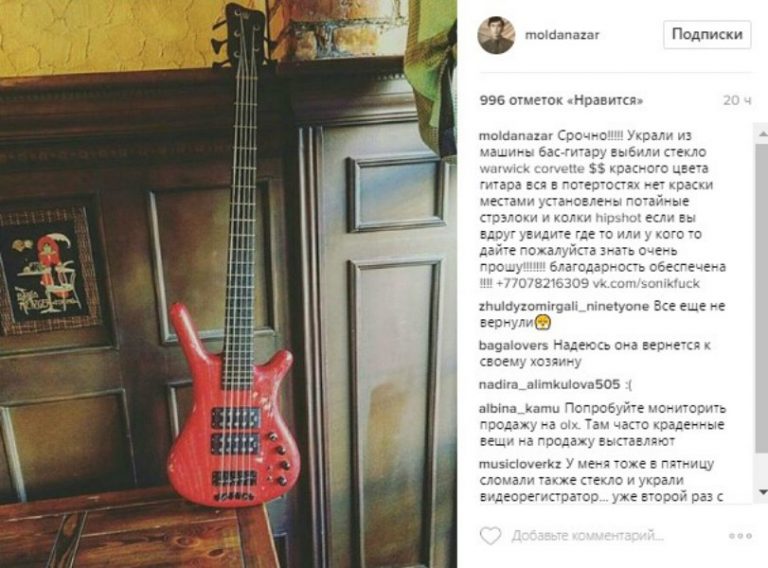The width and height of the screenshot is (768, 568).
Task: Open zhuldyzomirgali_ninetyone commenter profile
Action: [x=564, y=307]
